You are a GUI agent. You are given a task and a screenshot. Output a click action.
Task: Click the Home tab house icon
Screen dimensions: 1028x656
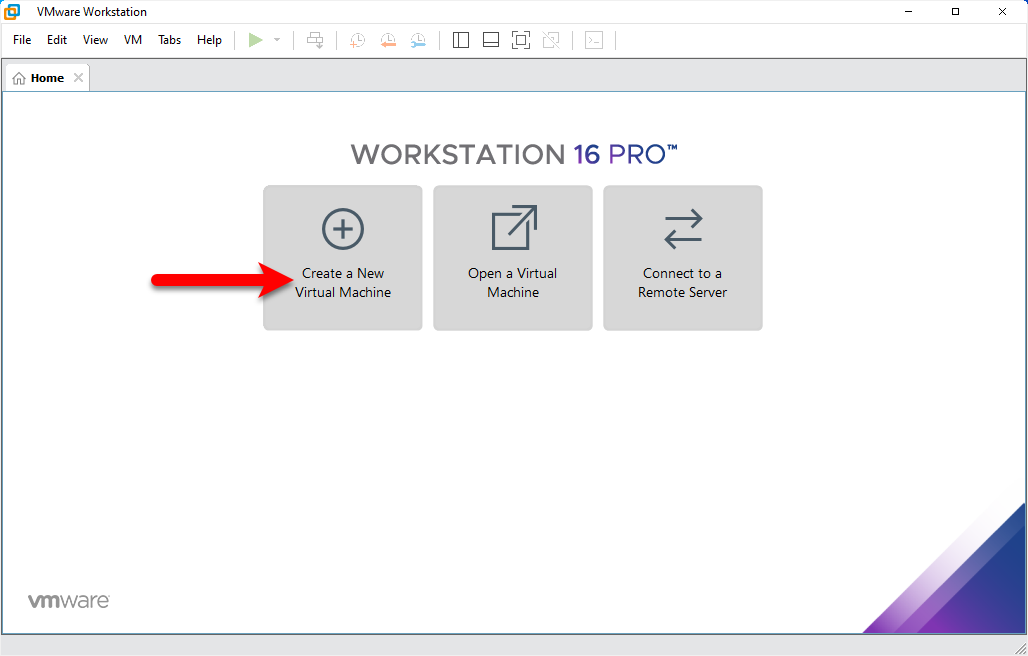point(19,79)
